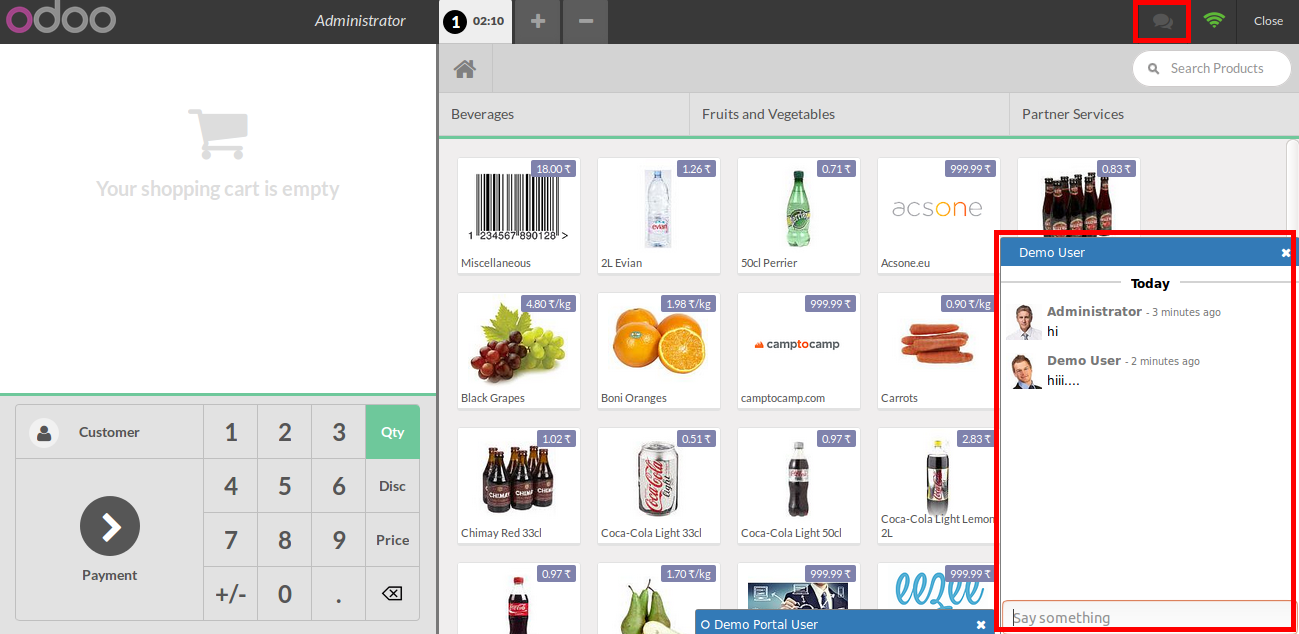Viewport: 1299px width, 634px height.
Task: Activate Price mode on numpad
Action: (392, 540)
